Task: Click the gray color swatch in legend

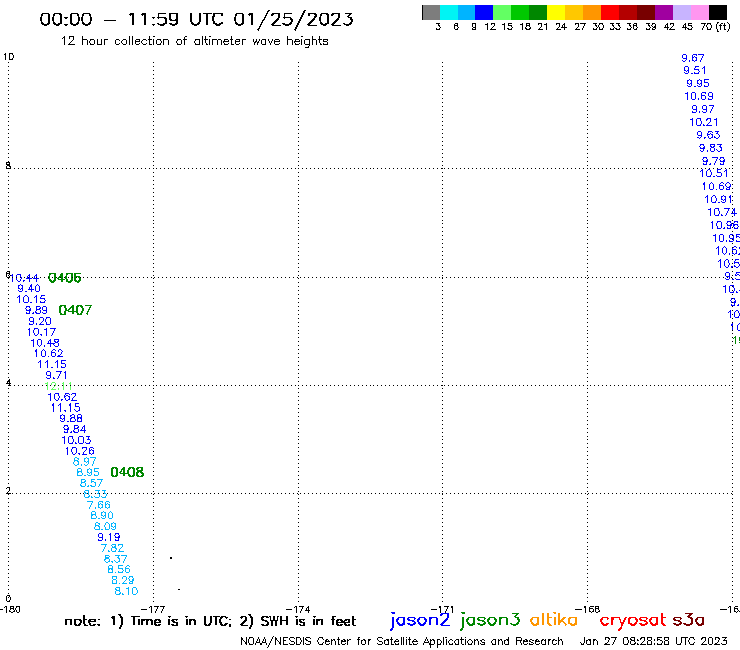Action: tap(431, 12)
